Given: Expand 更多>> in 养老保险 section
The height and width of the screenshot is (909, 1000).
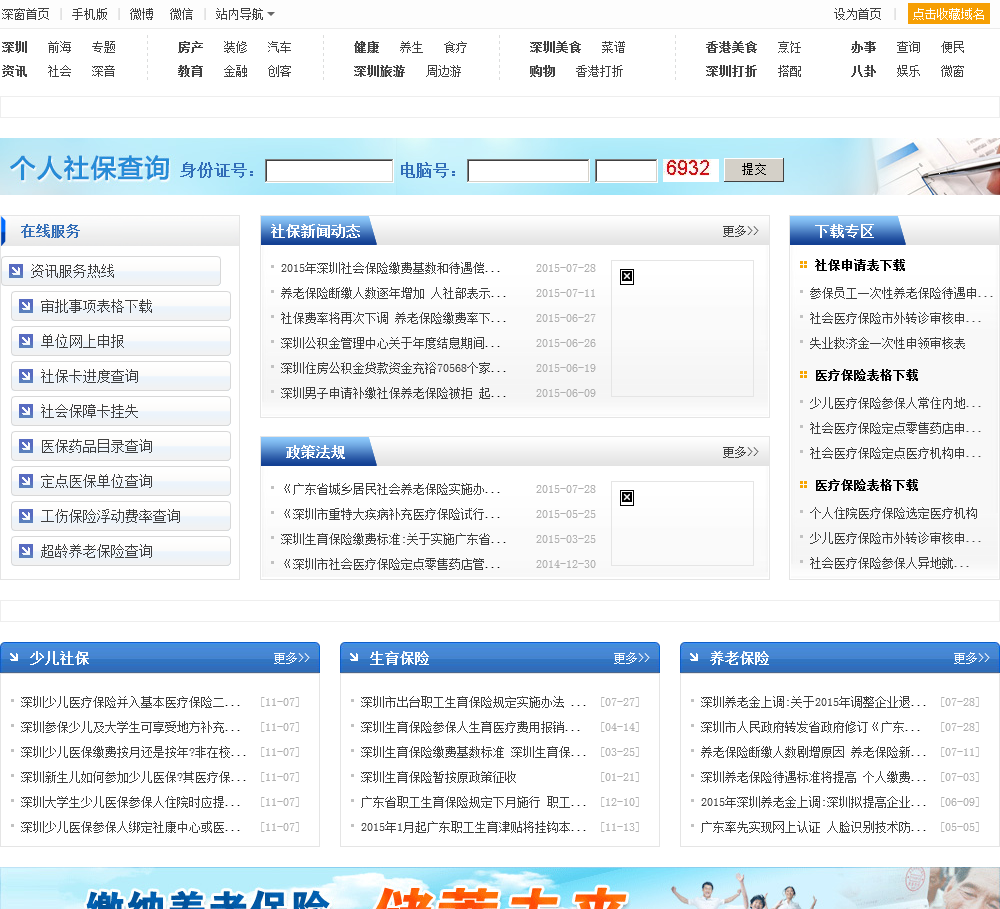Looking at the screenshot, I should click(x=971, y=658).
